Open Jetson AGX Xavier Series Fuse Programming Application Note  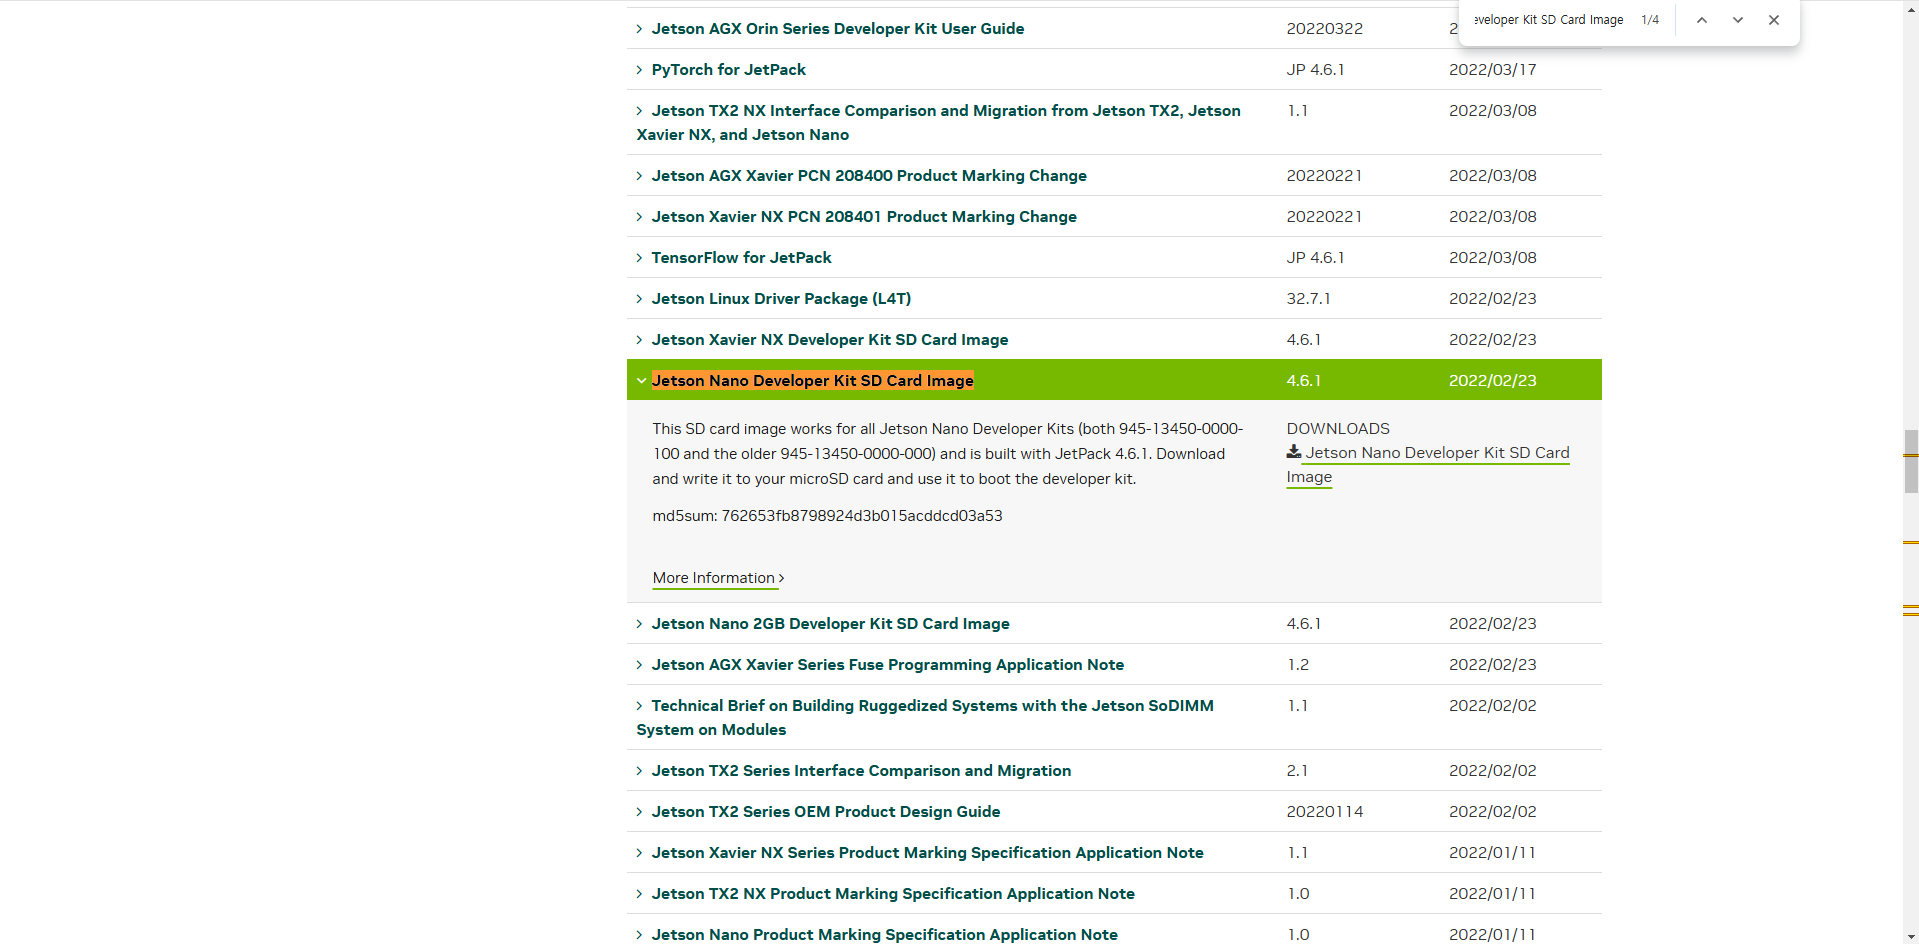pyautogui.click(x=888, y=665)
